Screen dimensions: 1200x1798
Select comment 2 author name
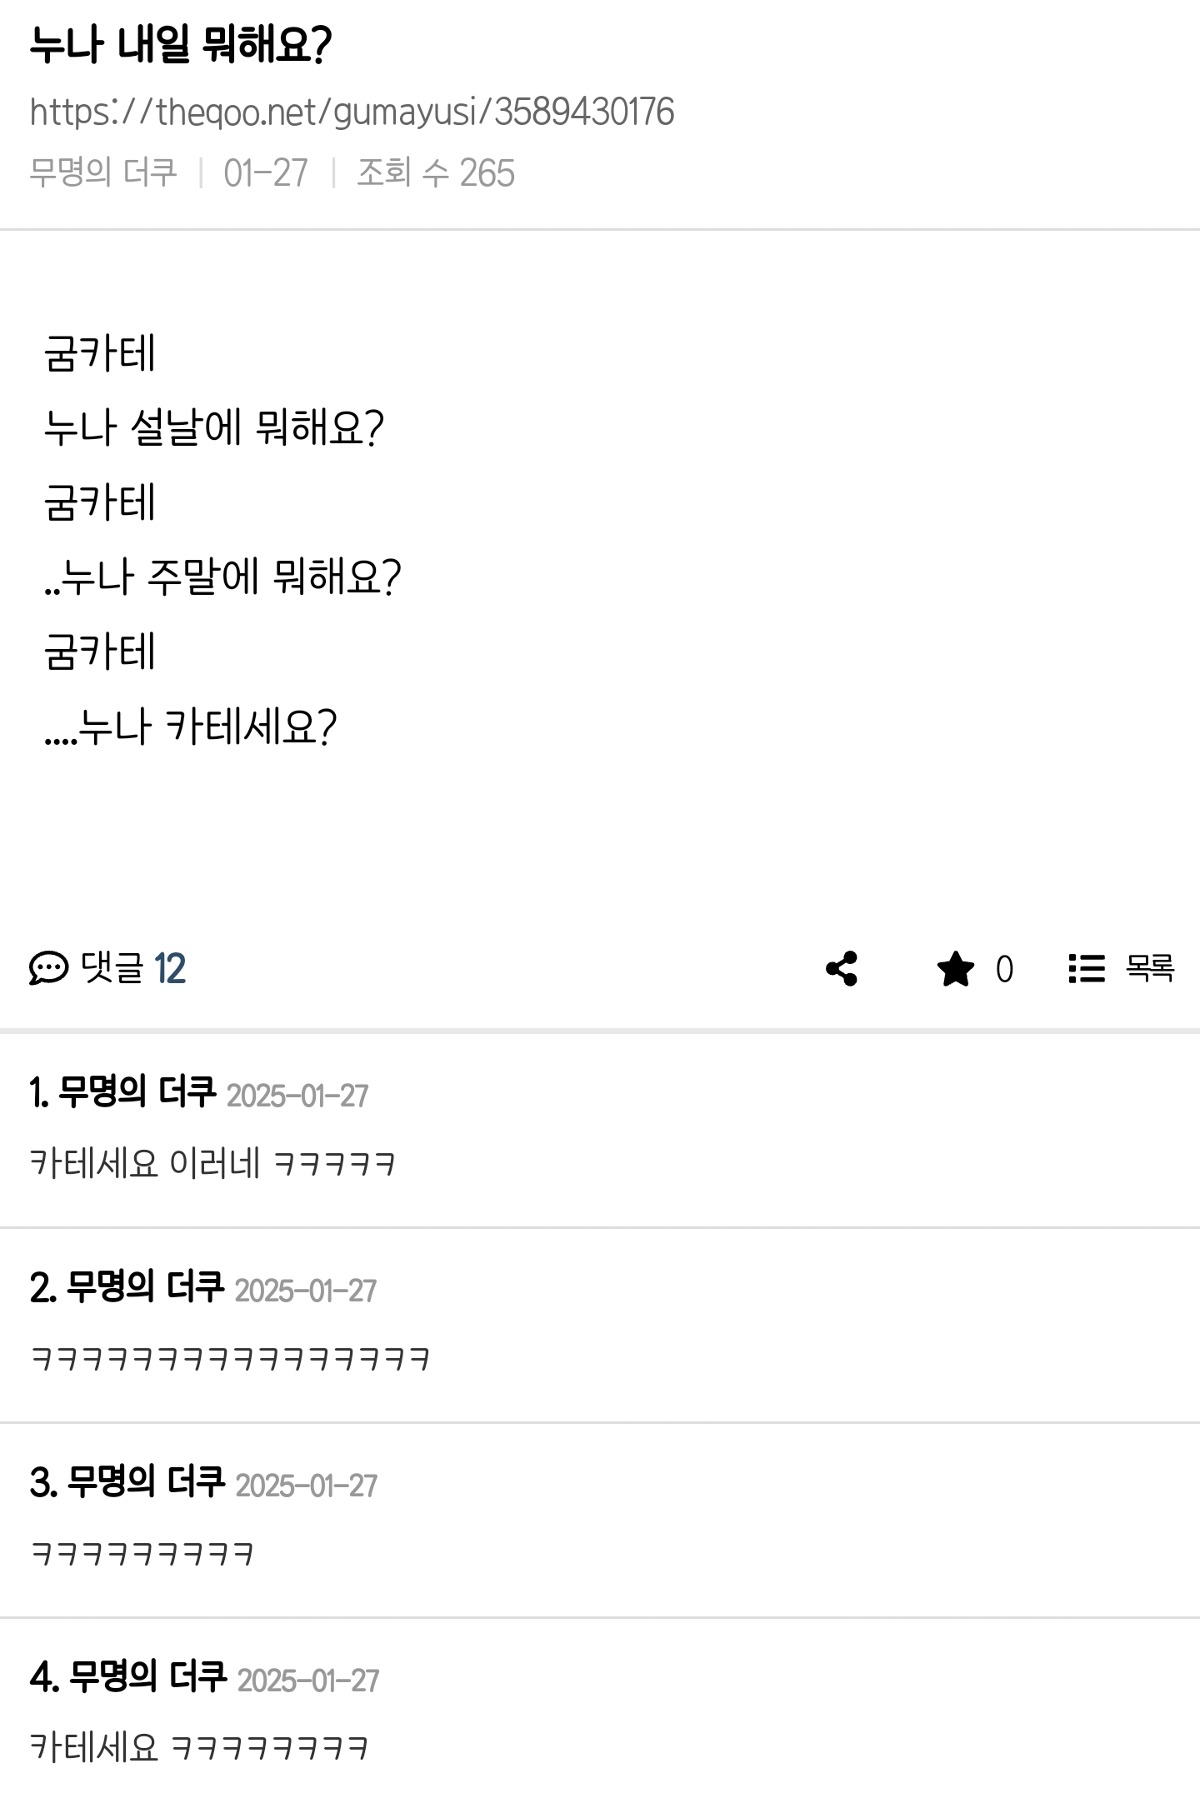(145, 1287)
